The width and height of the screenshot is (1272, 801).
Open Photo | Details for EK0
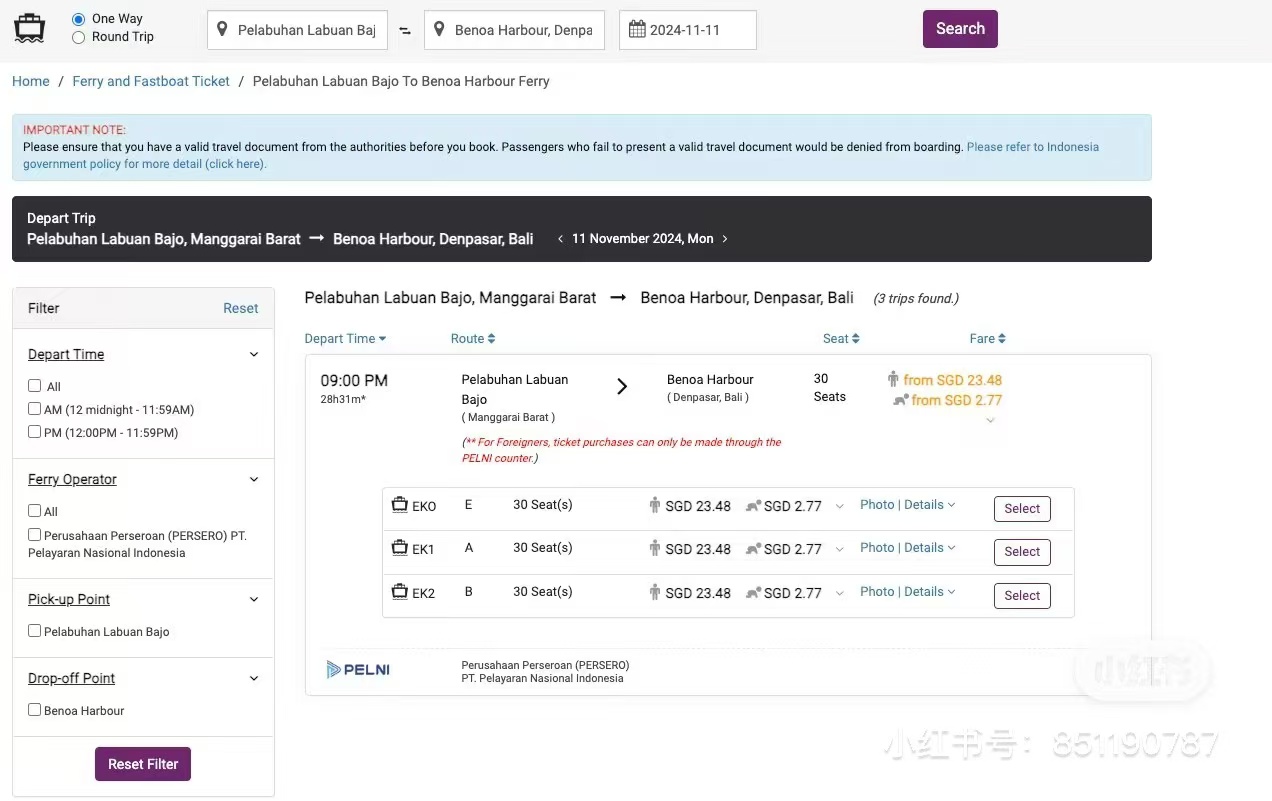908,505
